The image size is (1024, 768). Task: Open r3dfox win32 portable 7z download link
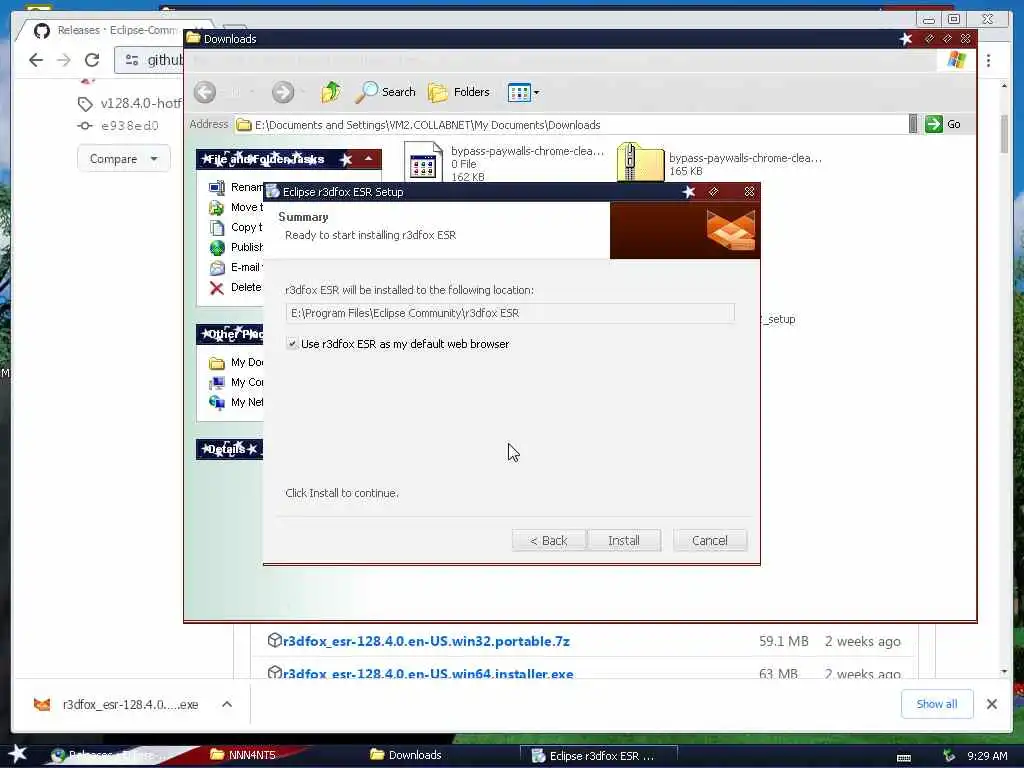(x=426, y=641)
